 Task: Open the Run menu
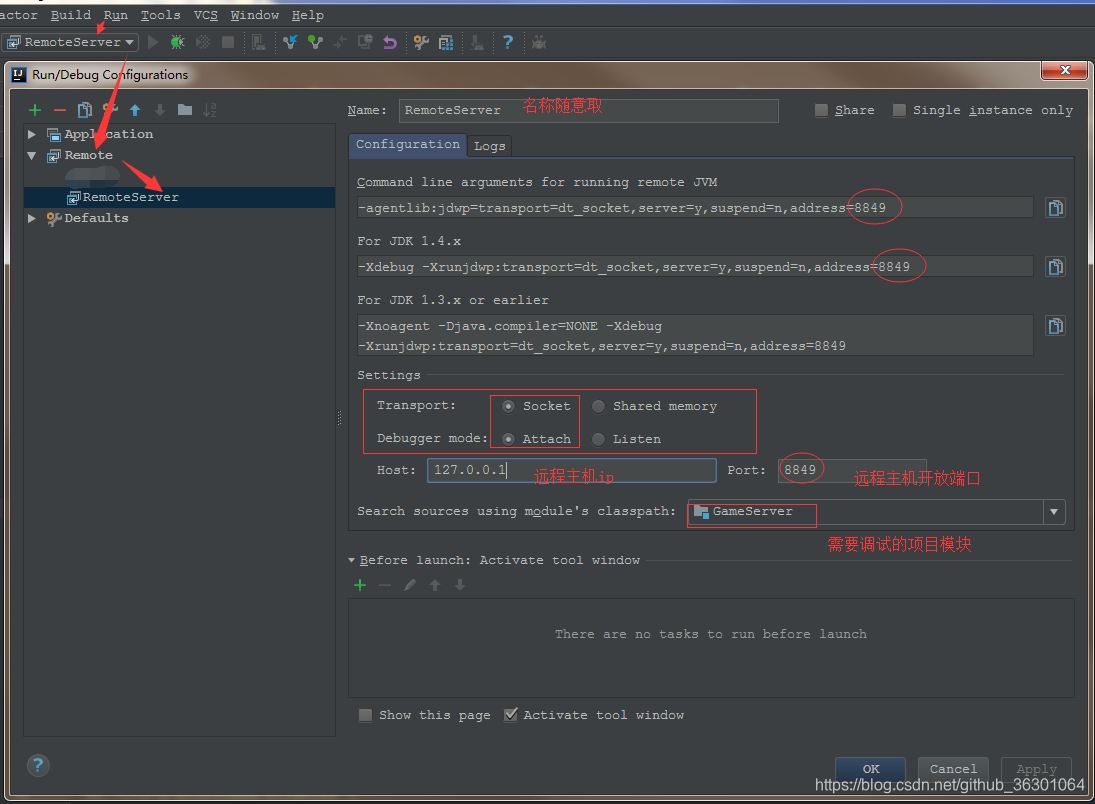(116, 15)
